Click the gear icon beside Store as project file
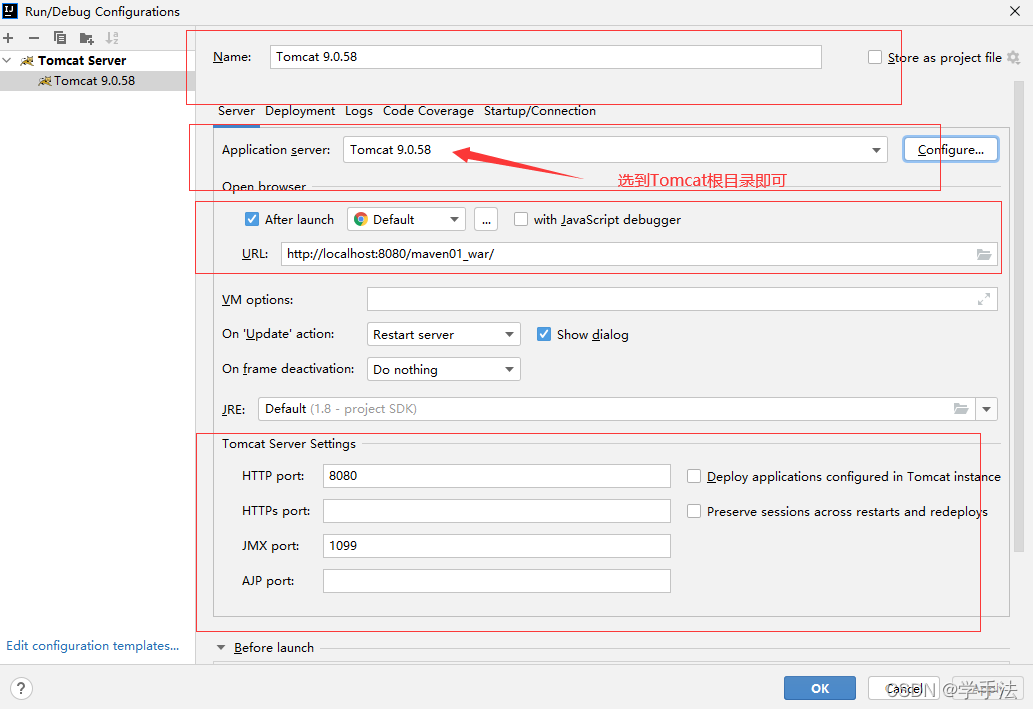The image size is (1033, 709). pos(1013,58)
